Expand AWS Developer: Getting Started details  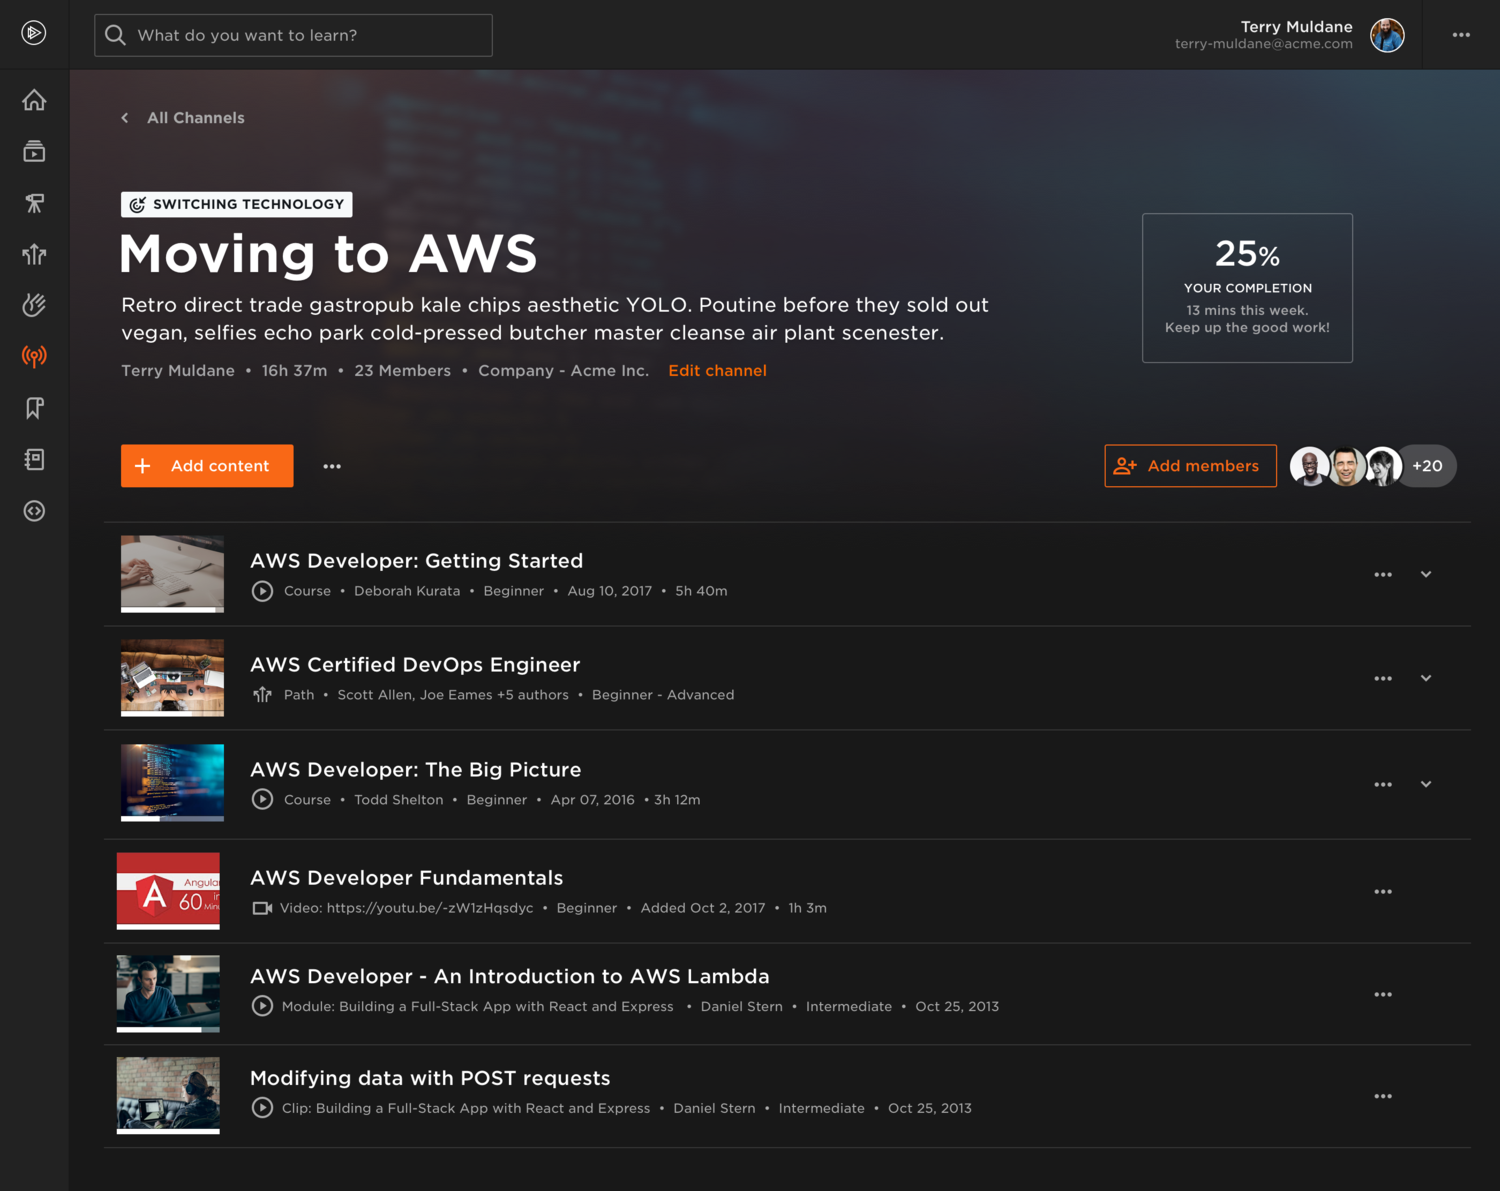(1426, 574)
